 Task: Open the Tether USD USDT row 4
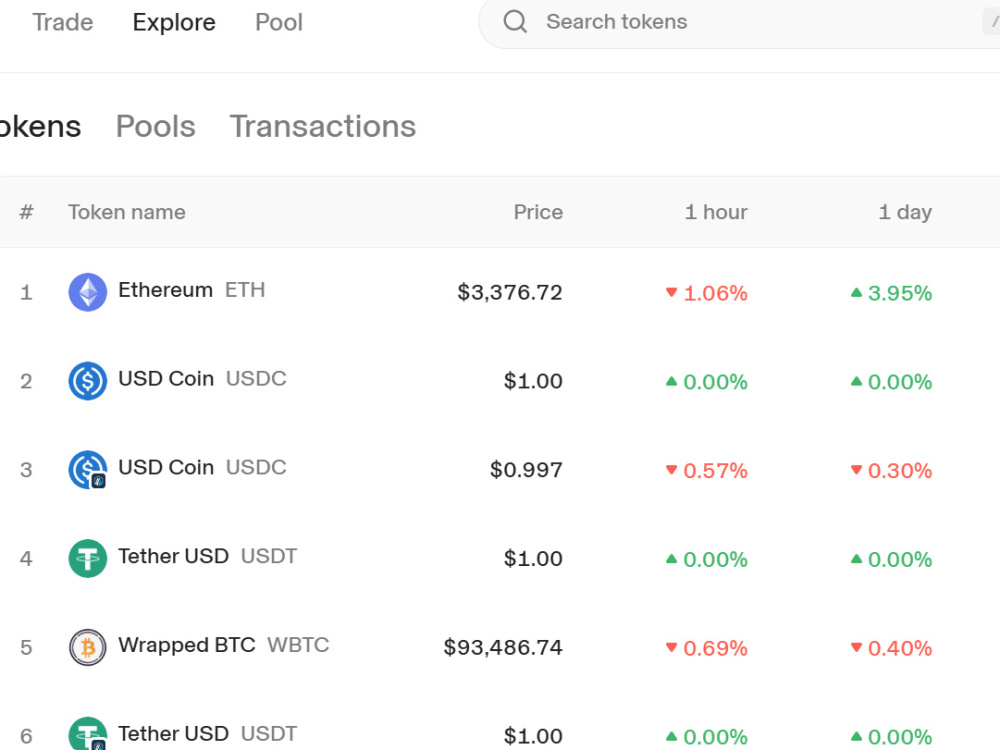tap(500, 558)
